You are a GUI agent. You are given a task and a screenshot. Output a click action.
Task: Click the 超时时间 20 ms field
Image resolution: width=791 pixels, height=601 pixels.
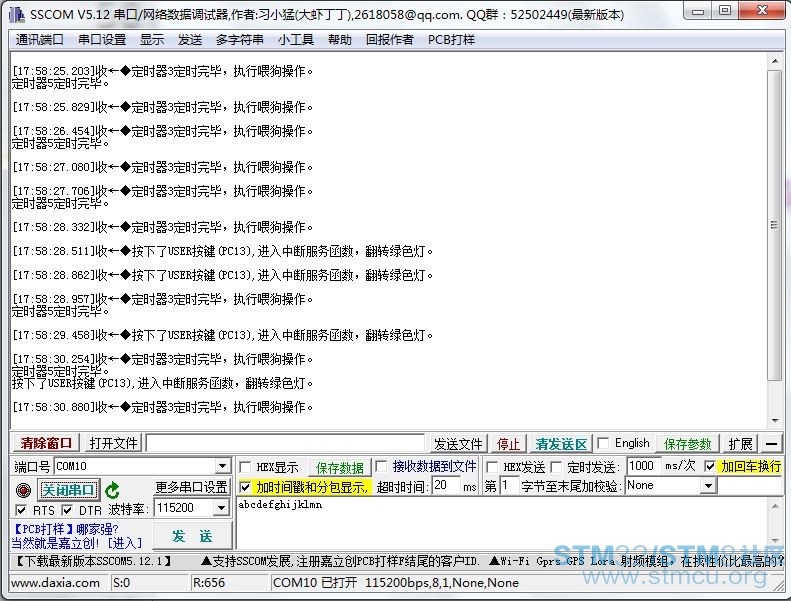click(445, 485)
